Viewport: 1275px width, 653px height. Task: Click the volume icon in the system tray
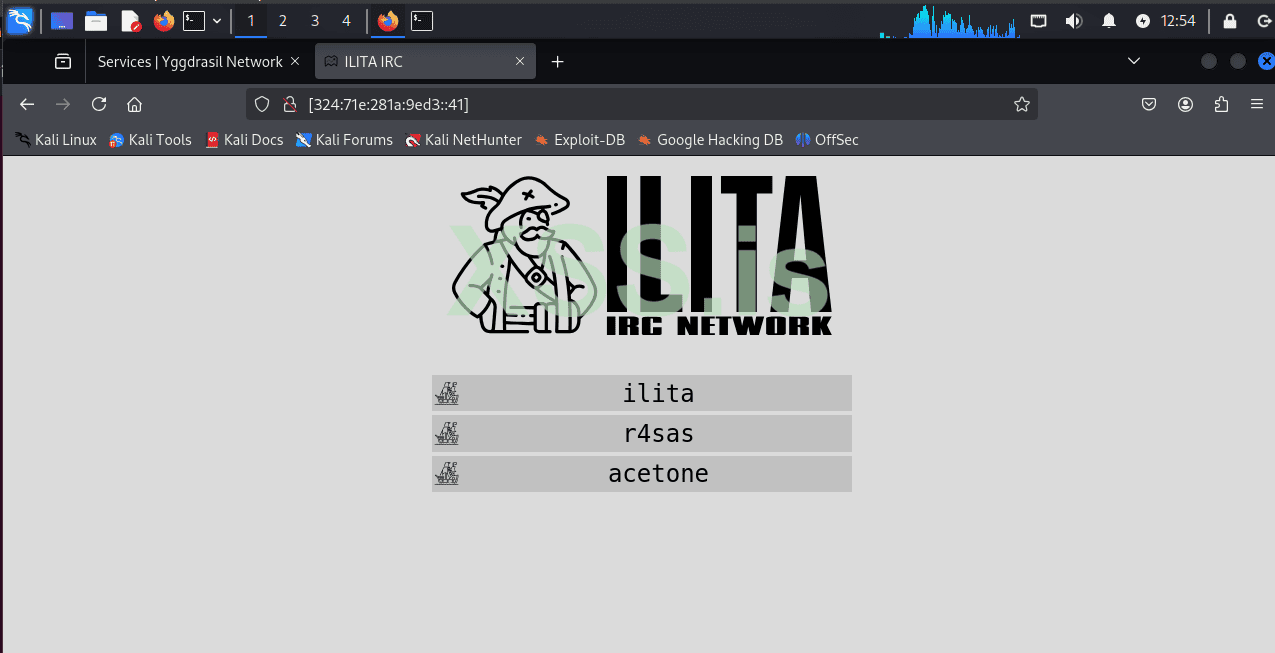point(1073,20)
